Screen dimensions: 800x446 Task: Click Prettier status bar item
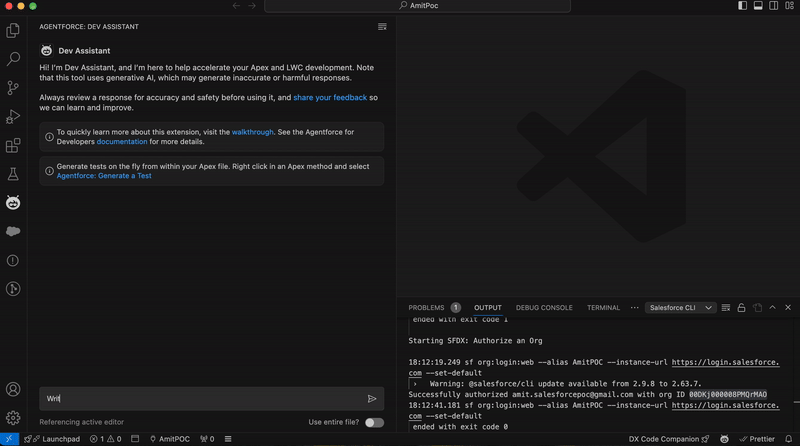tap(757, 439)
